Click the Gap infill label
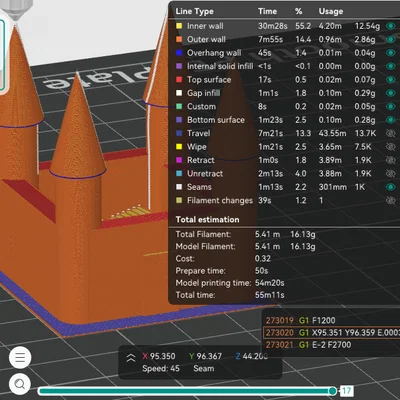The height and width of the screenshot is (400, 400). click(x=203, y=93)
